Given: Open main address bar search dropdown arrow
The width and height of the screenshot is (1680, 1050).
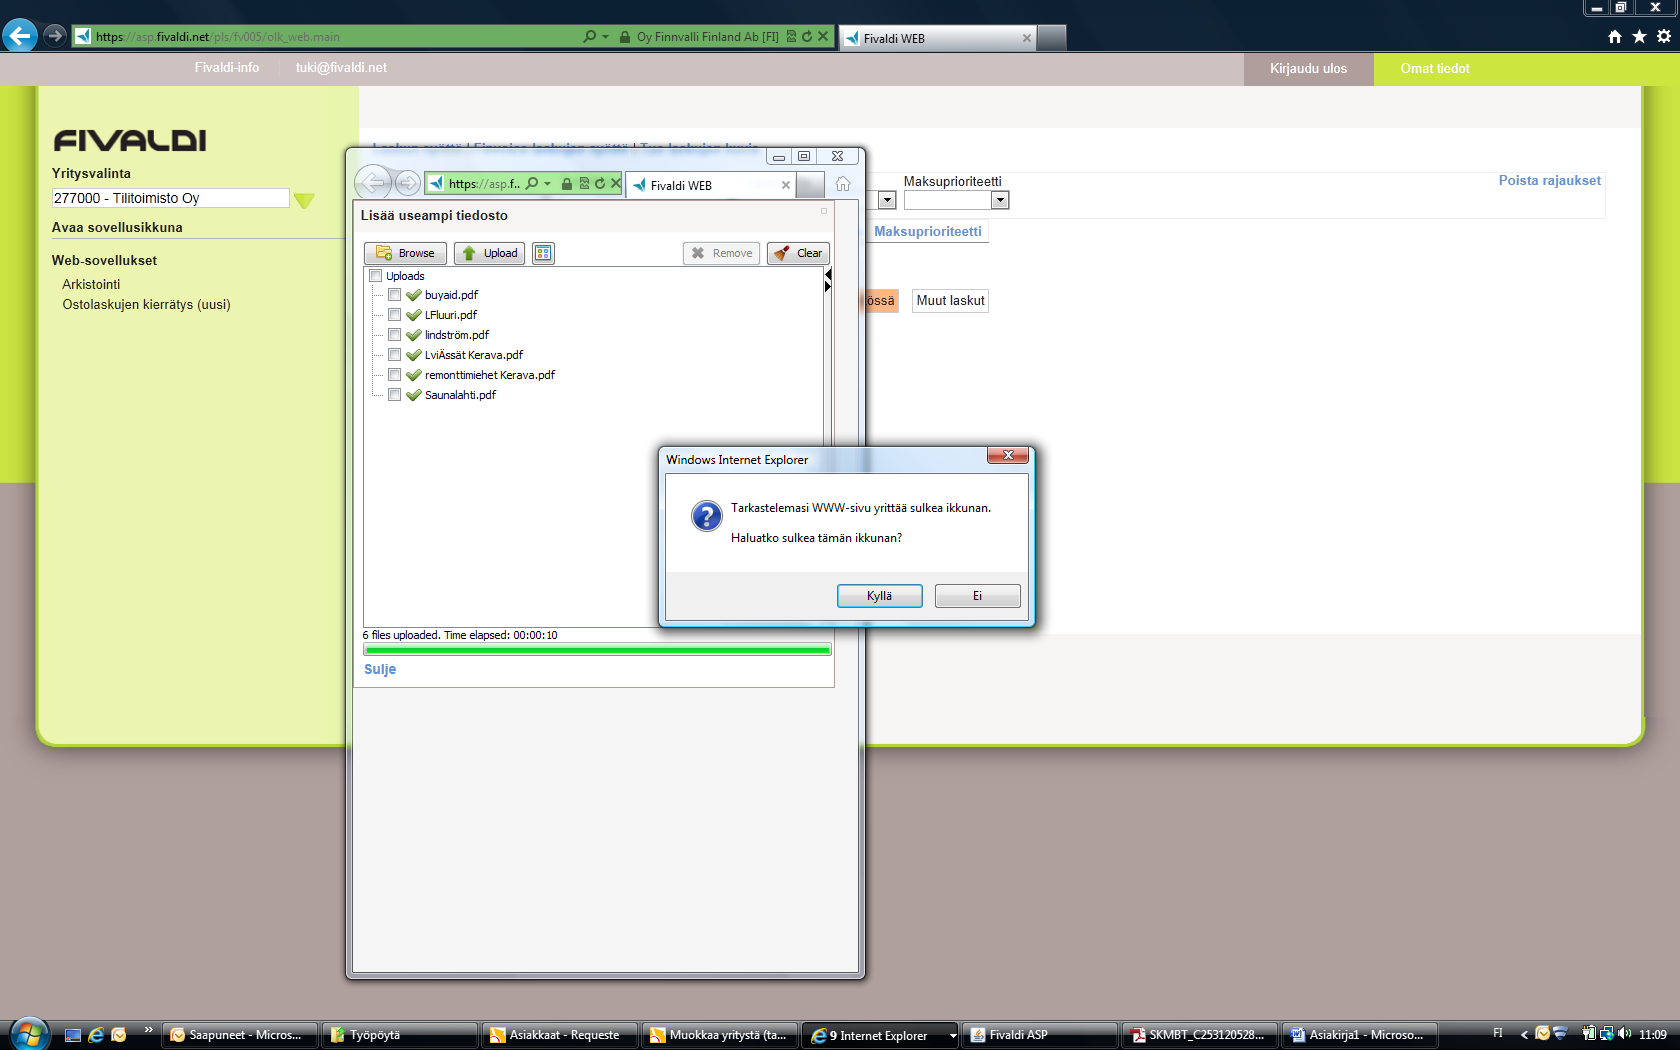Looking at the screenshot, I should [605, 37].
